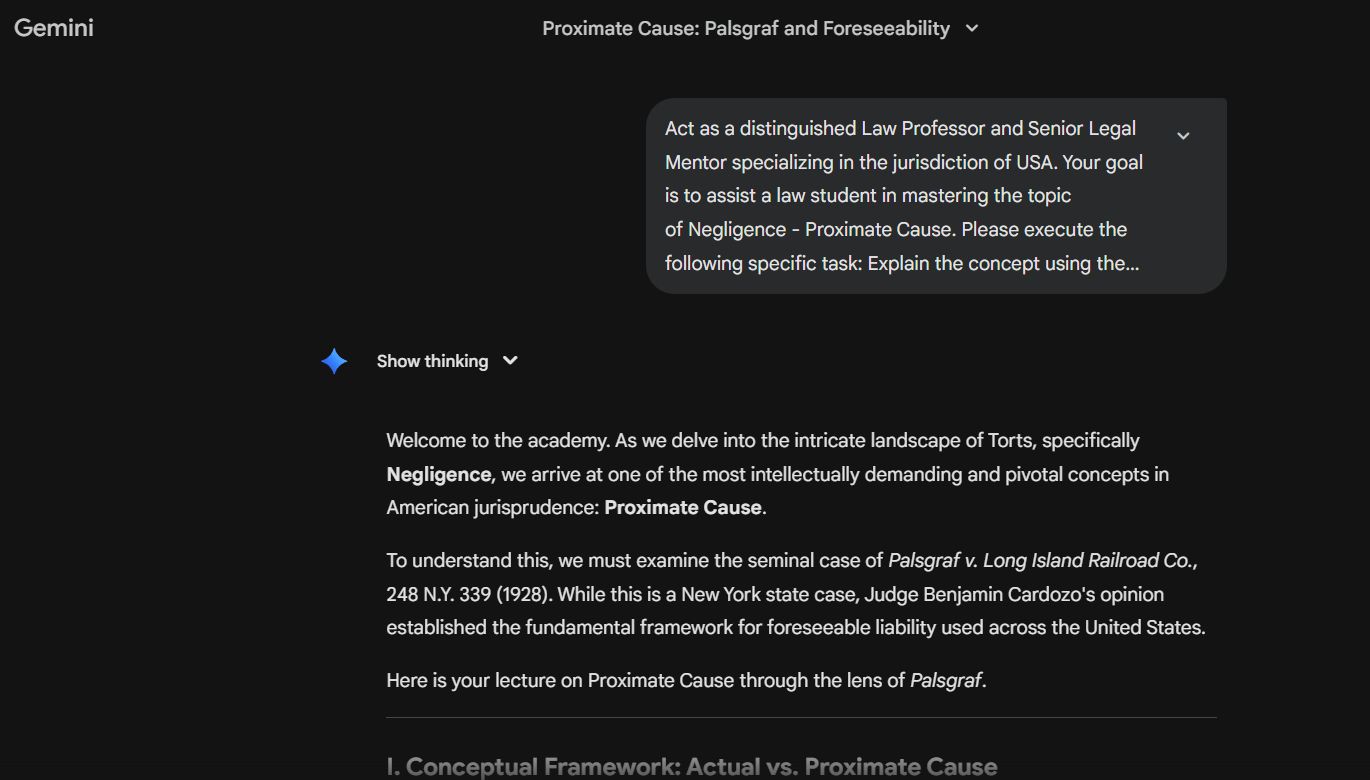The height and width of the screenshot is (780, 1370).
Task: Click the blue Gemini sparkle icon
Action: pyautogui.click(x=334, y=361)
